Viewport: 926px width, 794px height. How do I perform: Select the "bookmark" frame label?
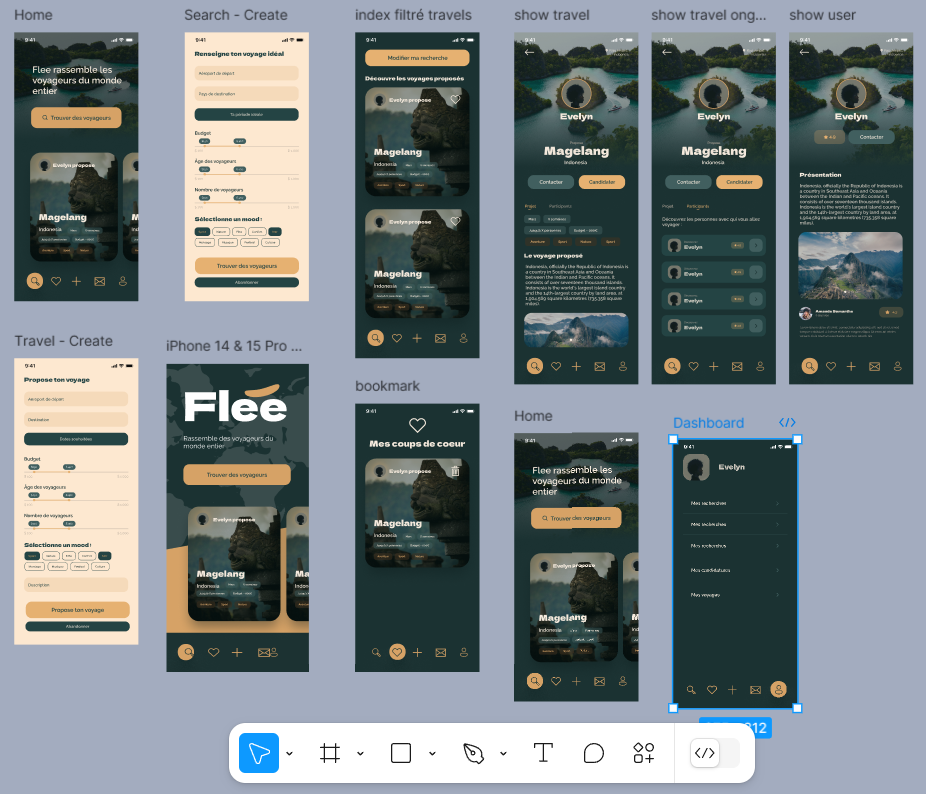[x=387, y=386]
